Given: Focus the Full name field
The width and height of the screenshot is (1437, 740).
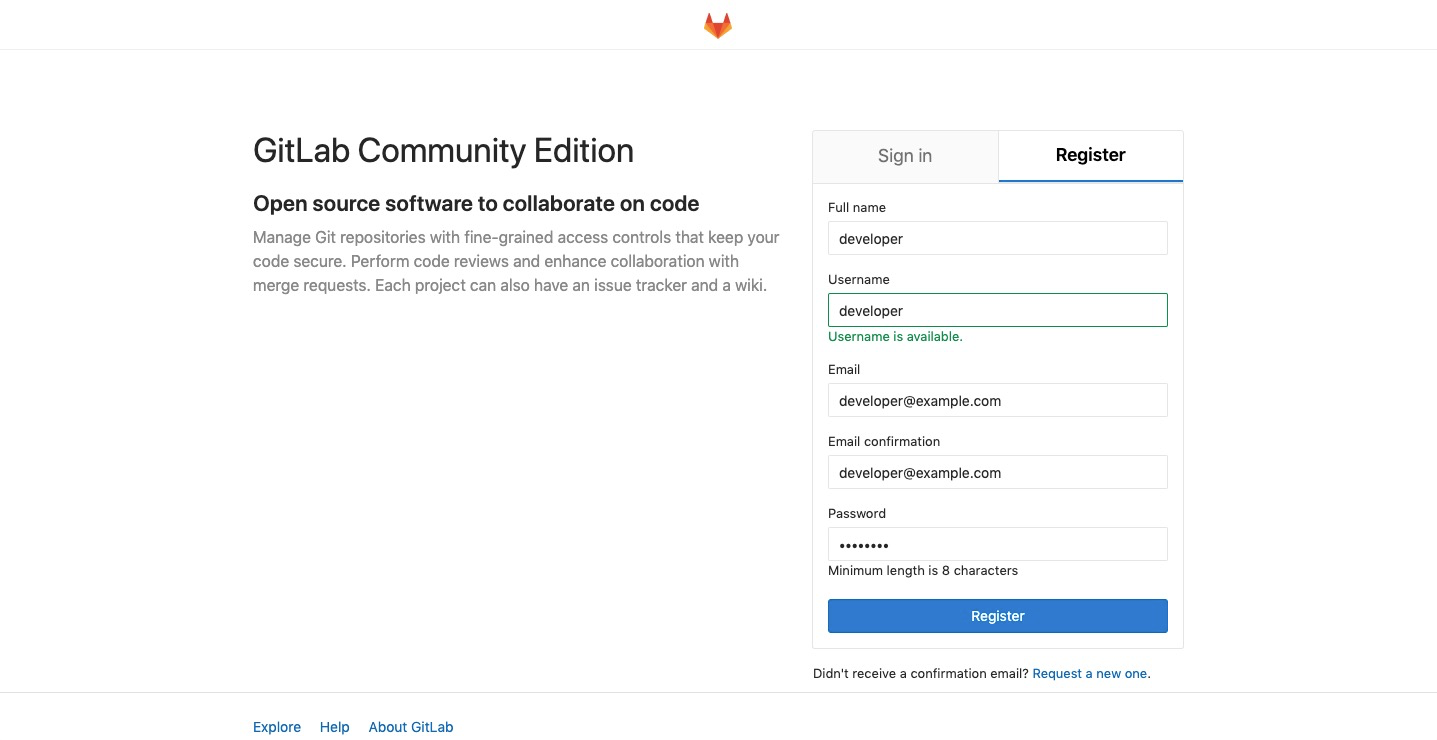Looking at the screenshot, I should click(998, 239).
